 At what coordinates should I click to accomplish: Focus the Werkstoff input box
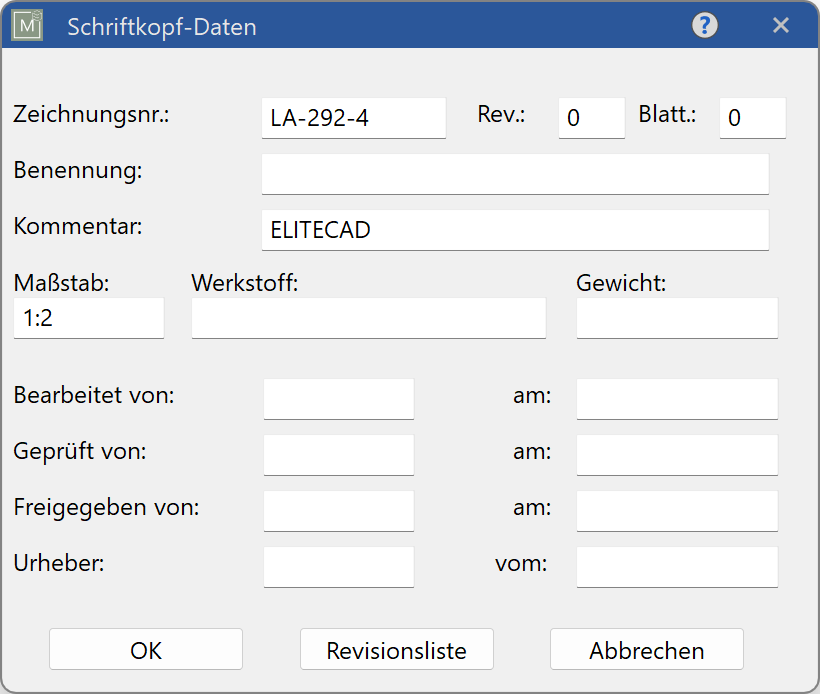coord(368,319)
